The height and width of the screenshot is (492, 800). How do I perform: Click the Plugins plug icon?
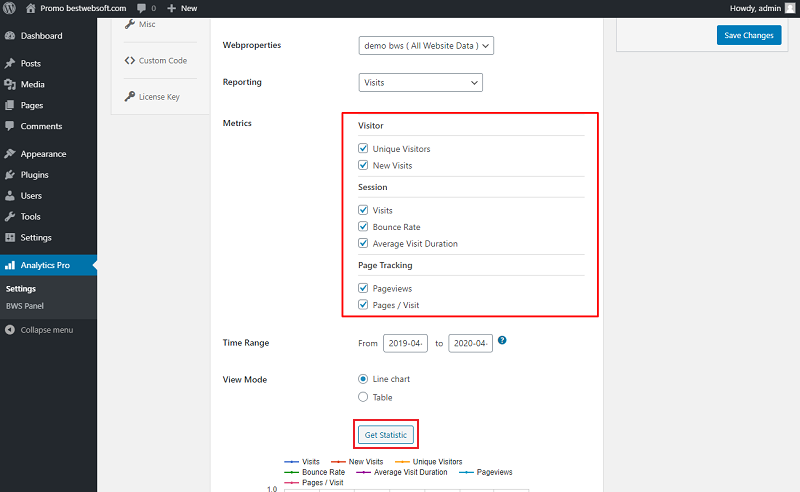pyautogui.click(x=10, y=175)
